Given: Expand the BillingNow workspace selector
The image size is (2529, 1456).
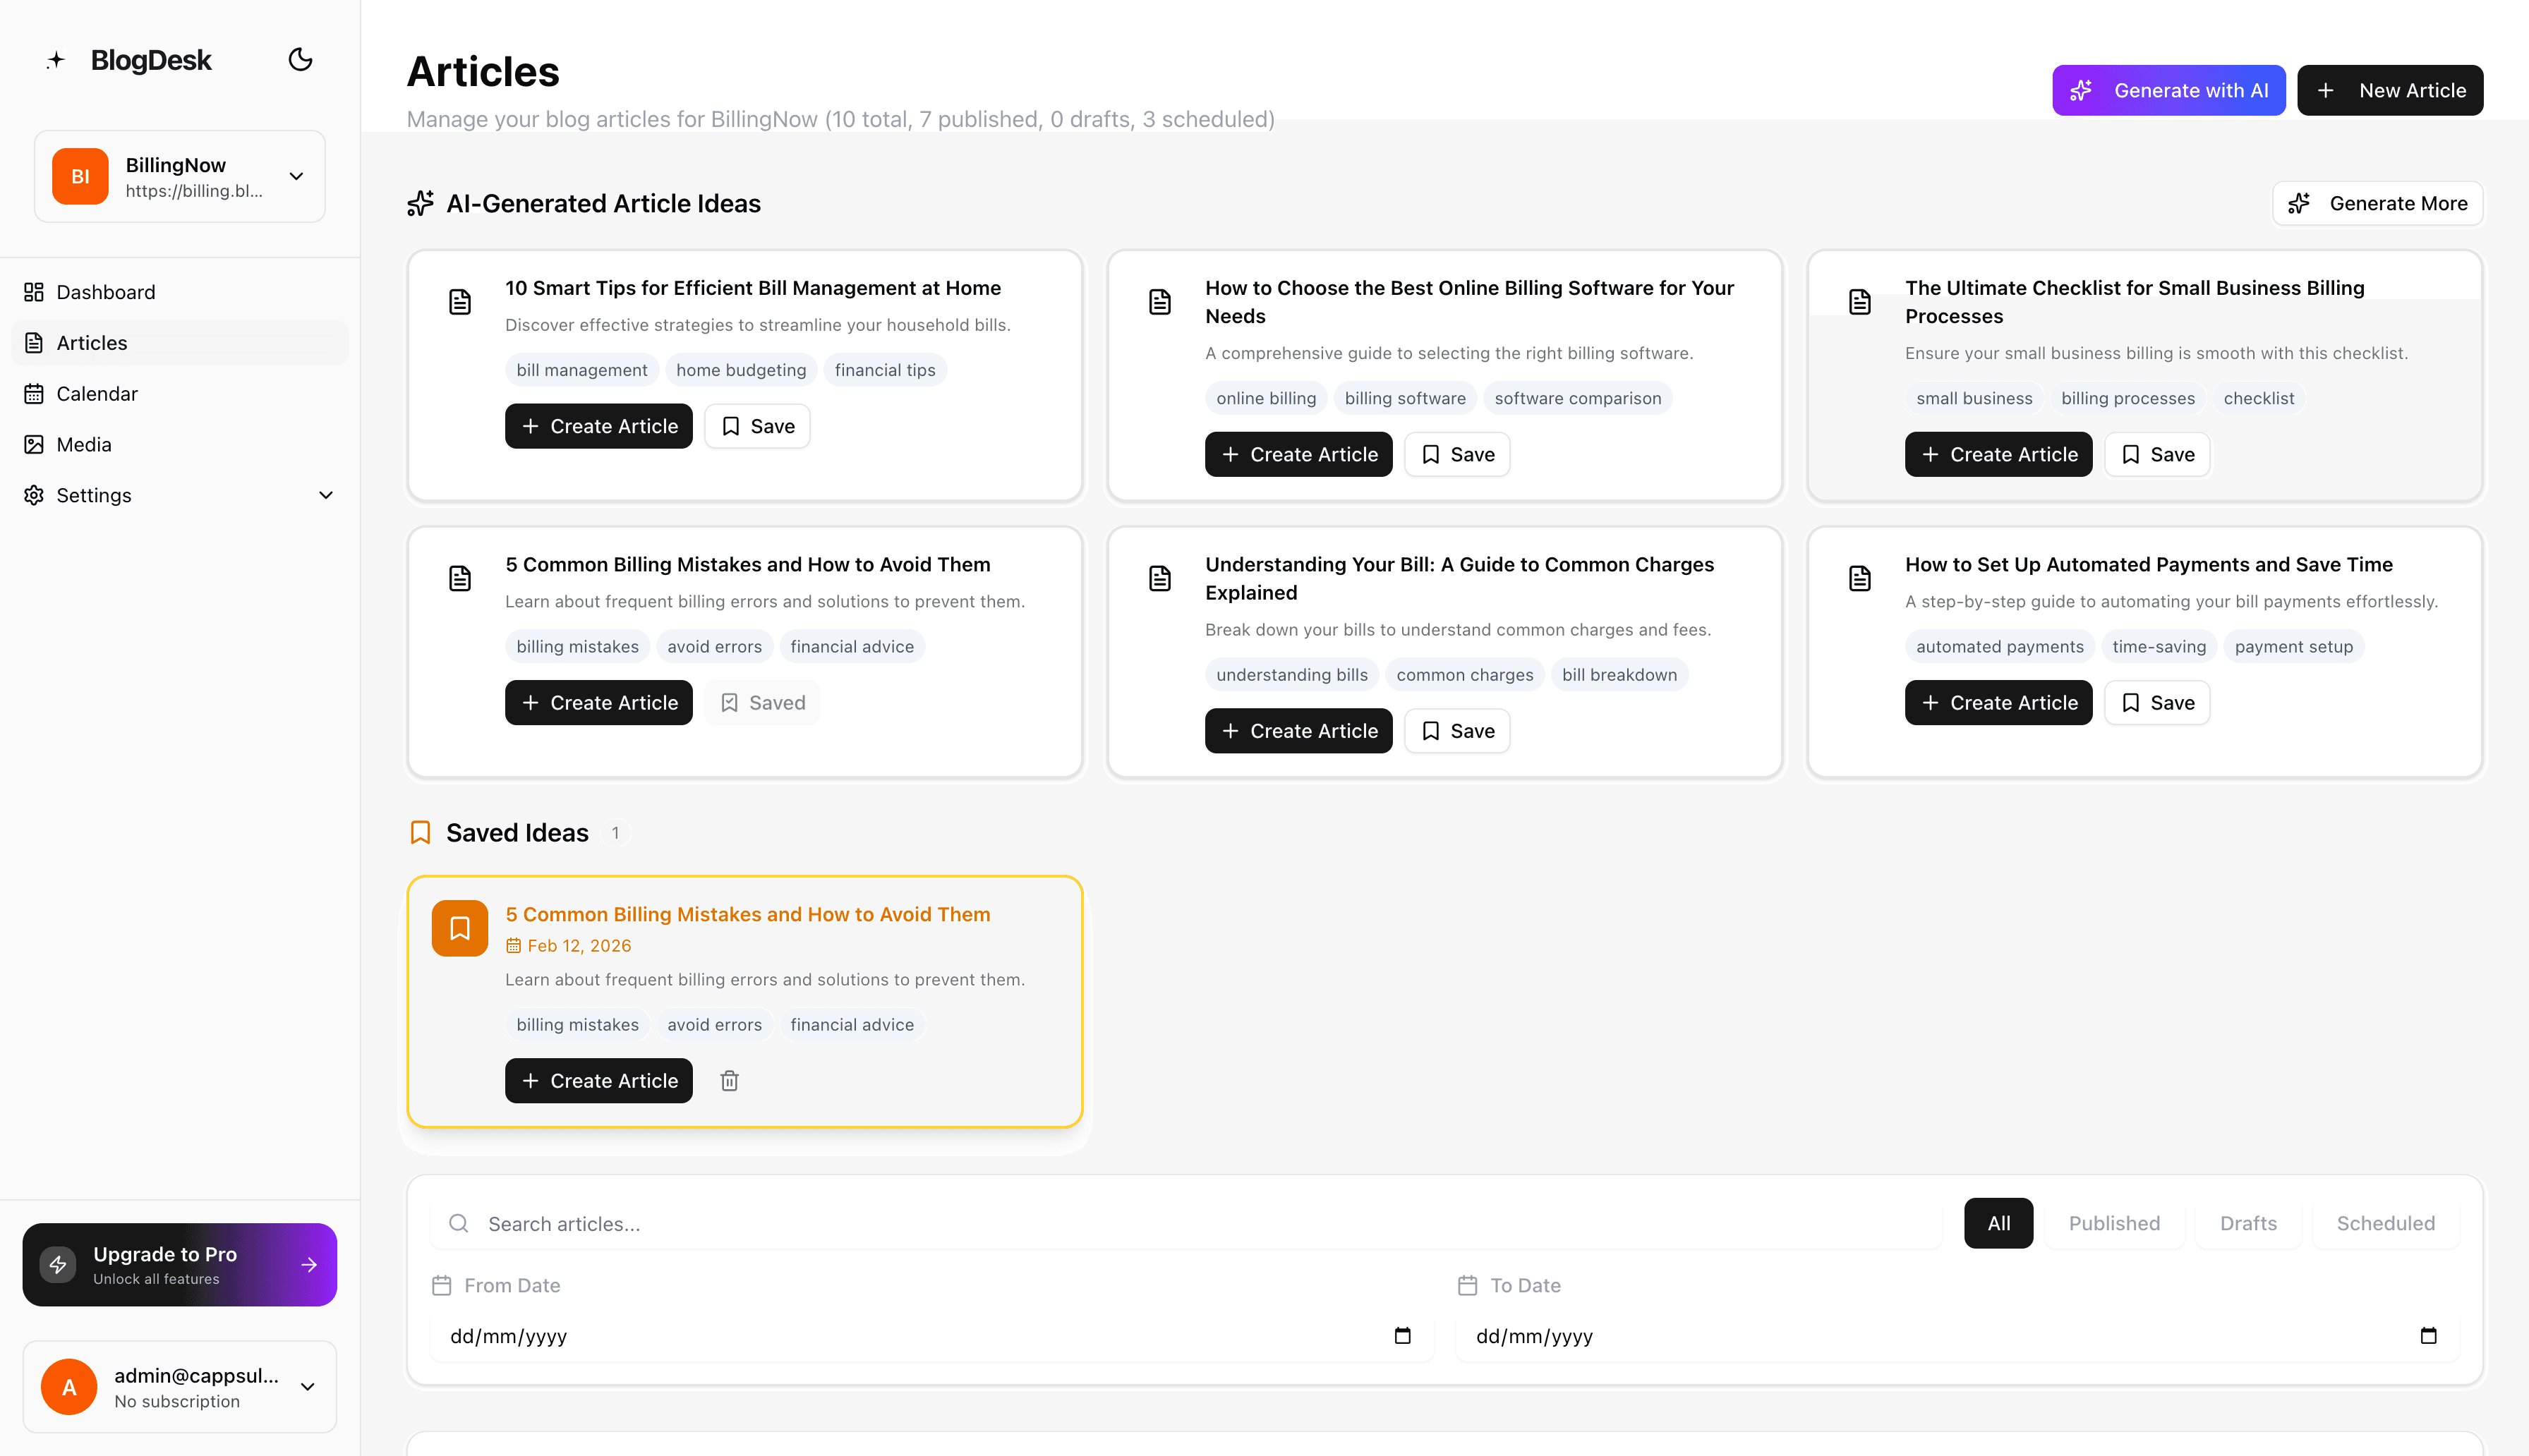Looking at the screenshot, I should (x=296, y=176).
